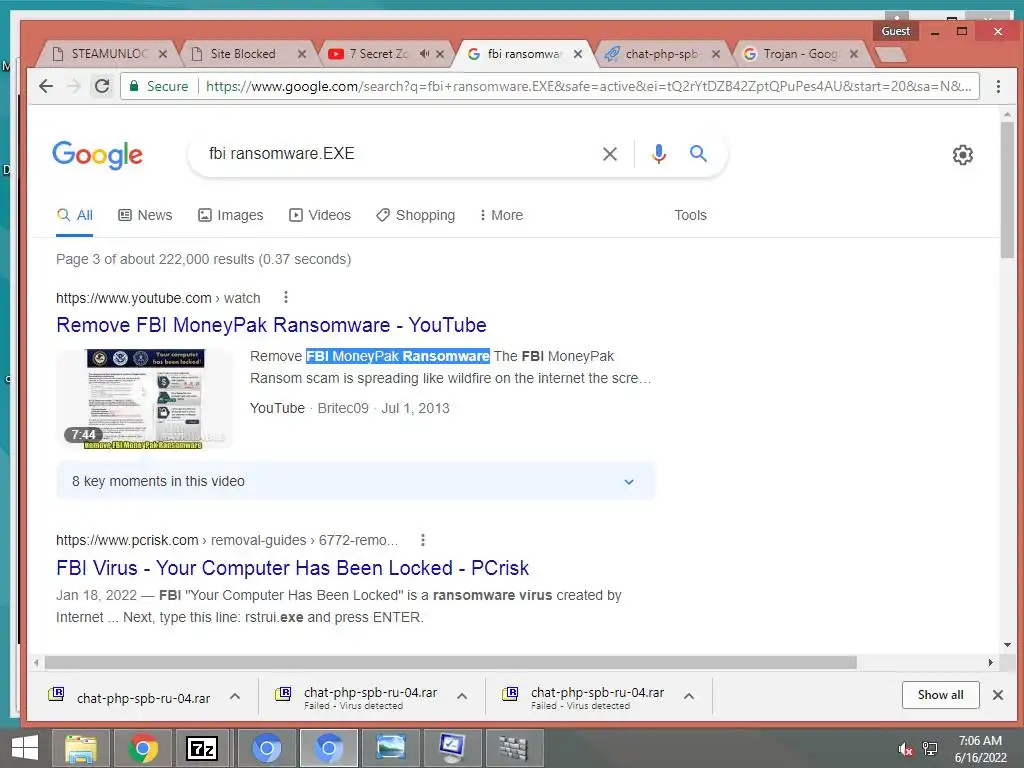Image resolution: width=1024 pixels, height=768 pixels.
Task: Open File Explorer from taskbar
Action: click(81, 748)
